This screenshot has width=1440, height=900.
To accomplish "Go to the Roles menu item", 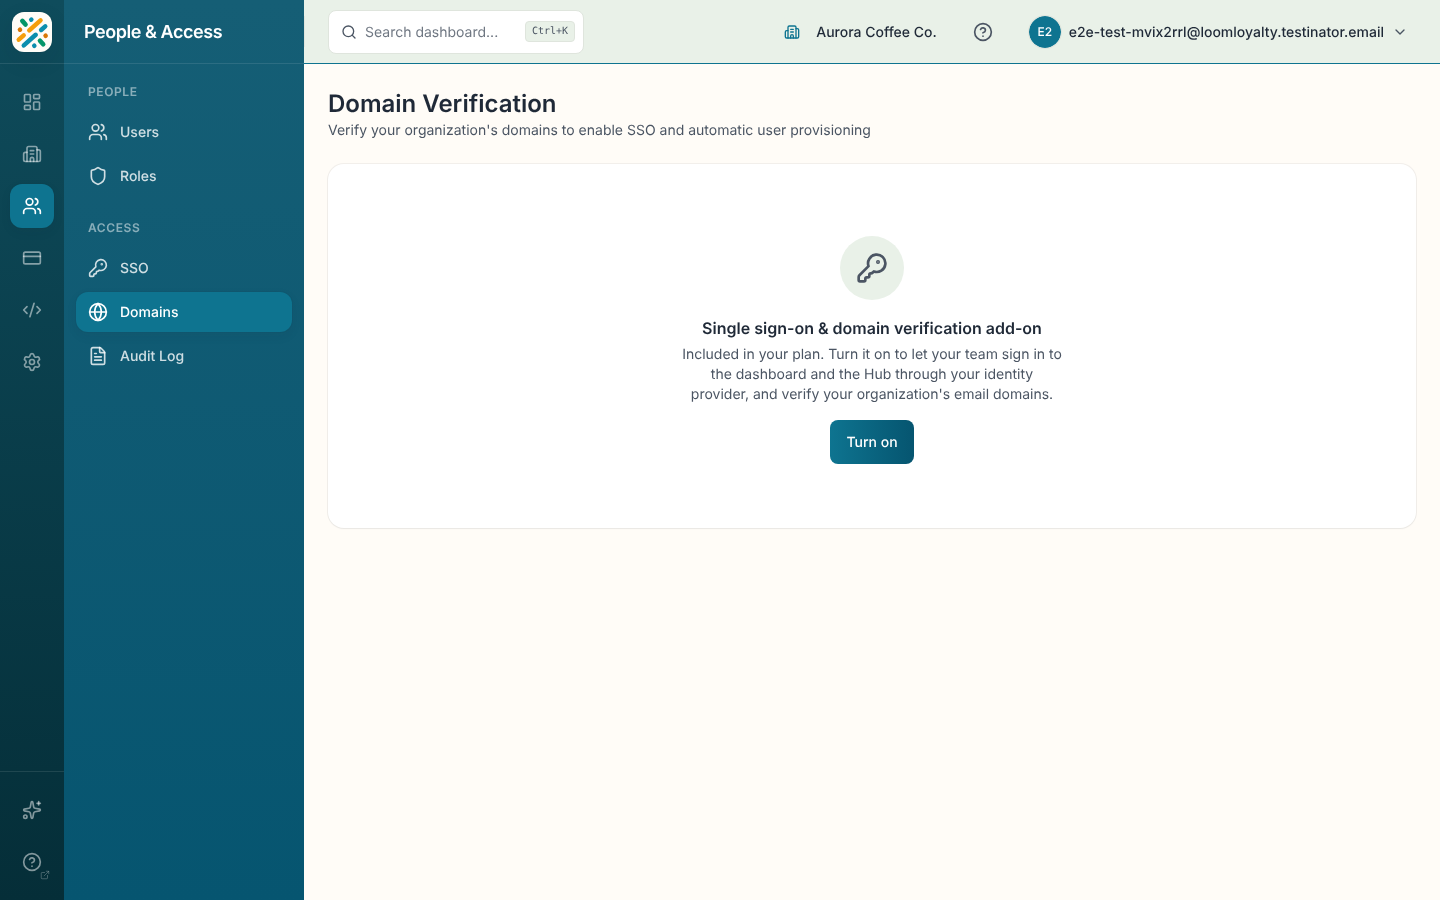I will (x=184, y=176).
